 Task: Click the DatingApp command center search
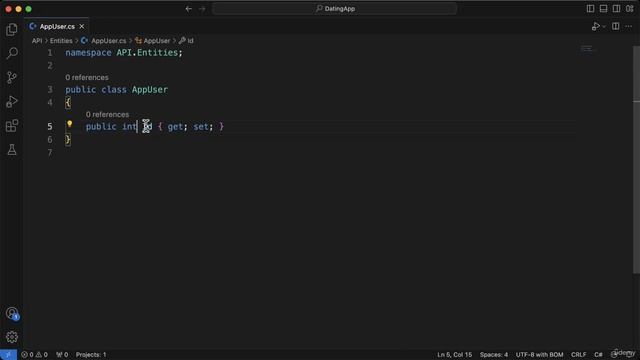(x=335, y=9)
